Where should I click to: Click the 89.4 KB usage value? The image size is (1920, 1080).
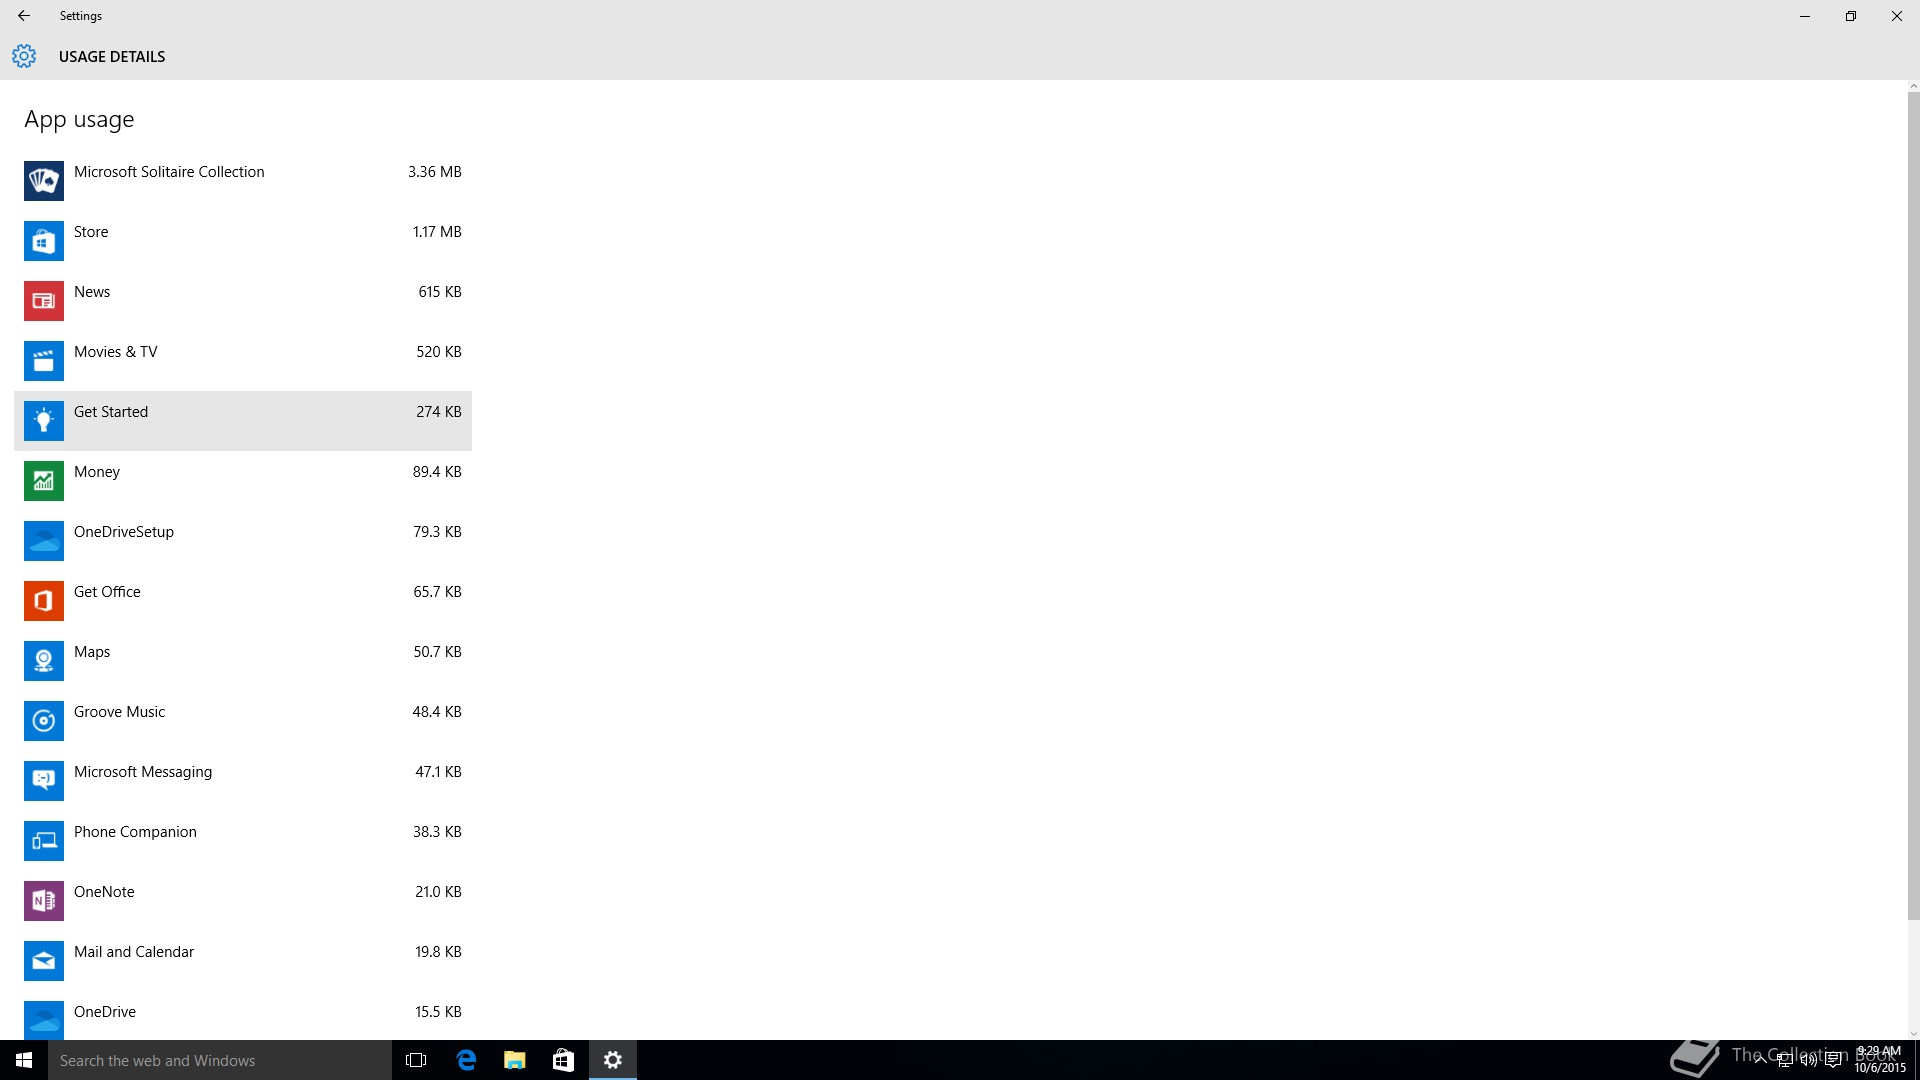click(x=437, y=472)
